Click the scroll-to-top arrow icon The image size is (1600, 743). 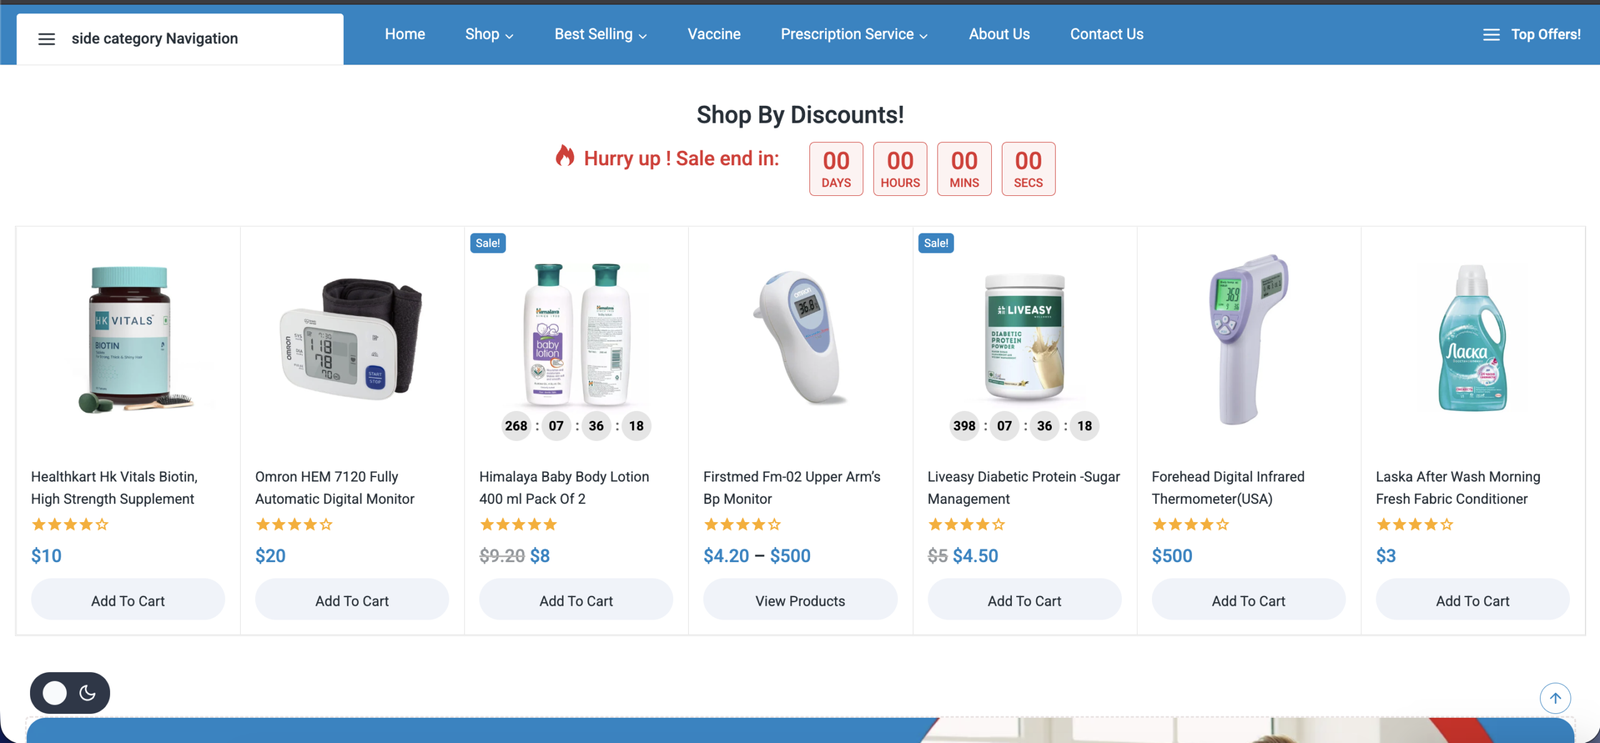[1555, 698]
